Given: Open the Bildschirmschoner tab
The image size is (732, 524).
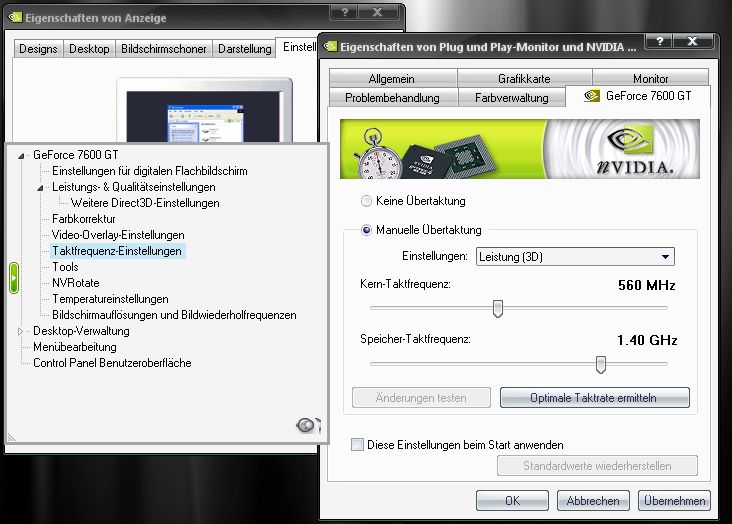Looking at the screenshot, I should pyautogui.click(x=163, y=49).
